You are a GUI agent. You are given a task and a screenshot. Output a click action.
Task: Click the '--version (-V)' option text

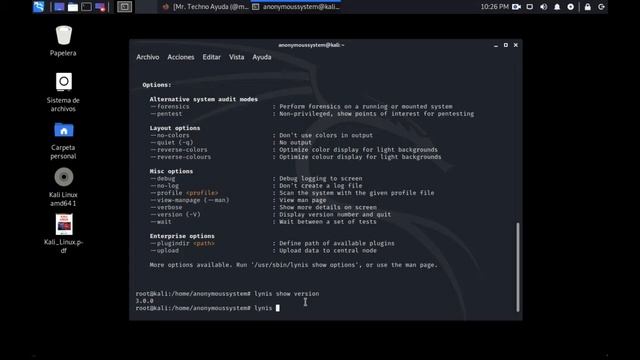pos(175,215)
